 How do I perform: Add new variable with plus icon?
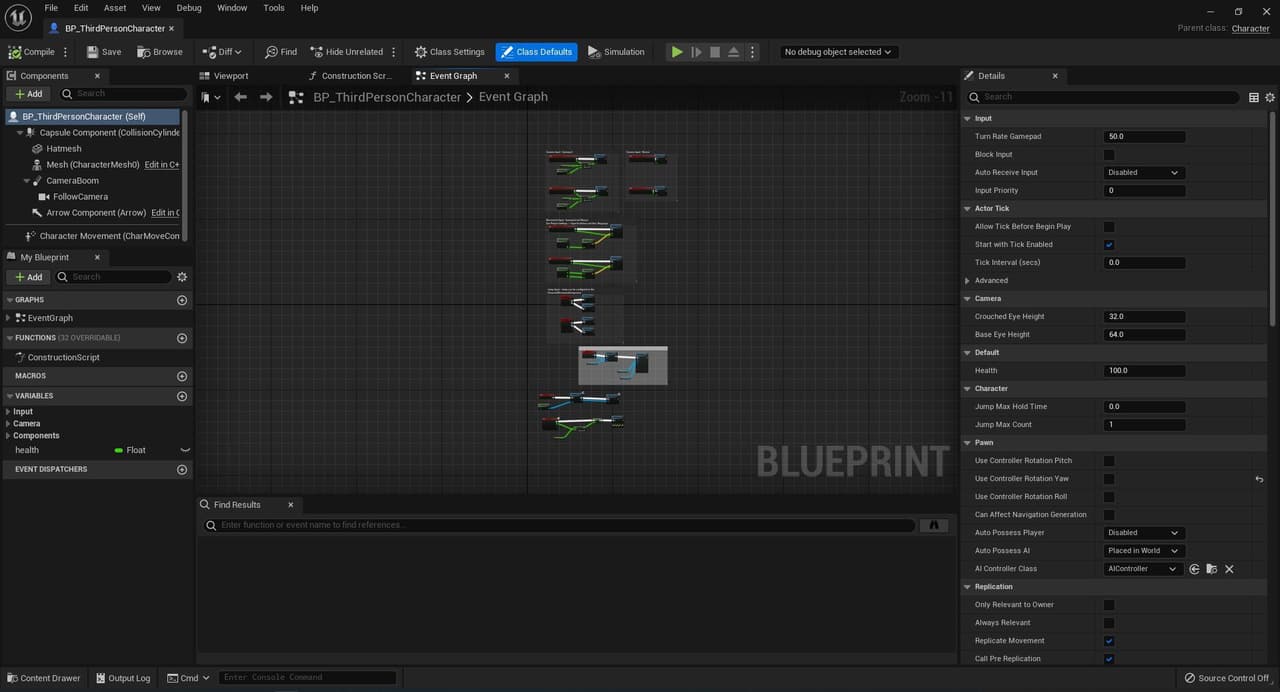pyautogui.click(x=182, y=396)
